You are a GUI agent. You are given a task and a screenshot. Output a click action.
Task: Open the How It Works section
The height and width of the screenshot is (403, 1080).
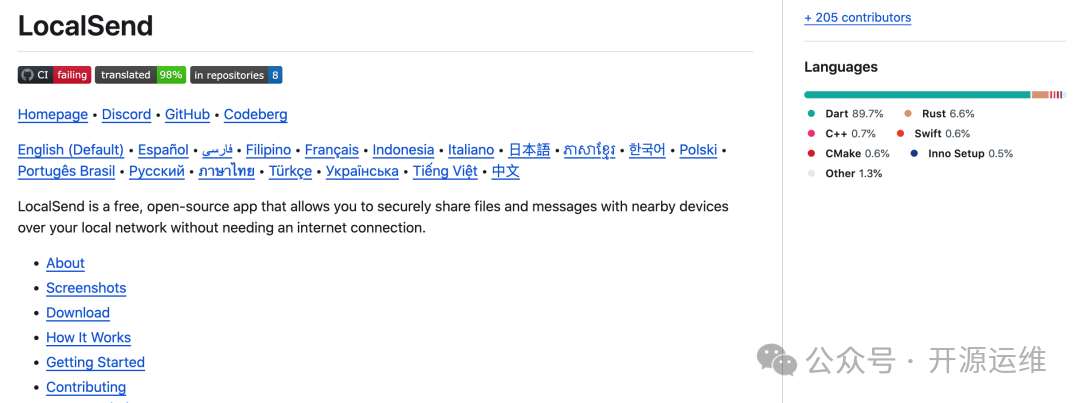click(88, 338)
